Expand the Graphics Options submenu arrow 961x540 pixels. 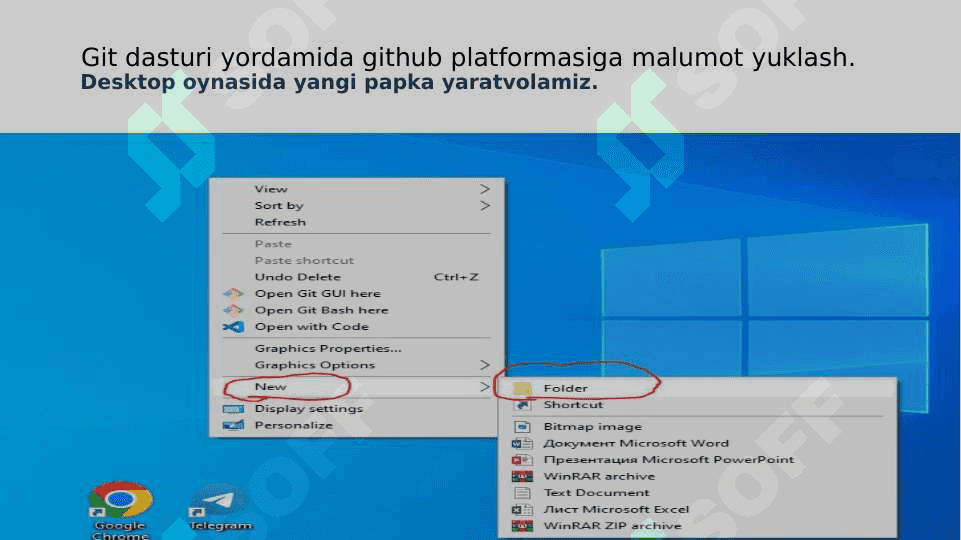pyautogui.click(x=485, y=365)
